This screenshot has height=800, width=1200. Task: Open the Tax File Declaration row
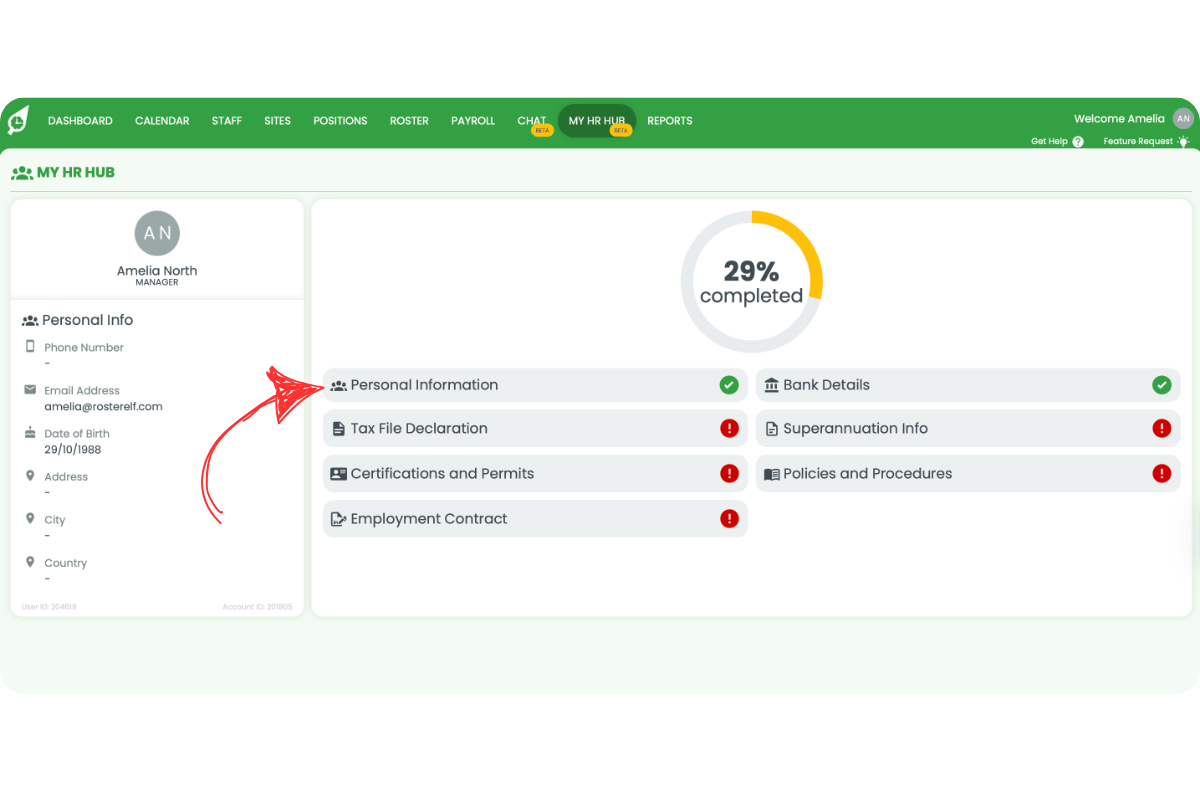click(419, 429)
